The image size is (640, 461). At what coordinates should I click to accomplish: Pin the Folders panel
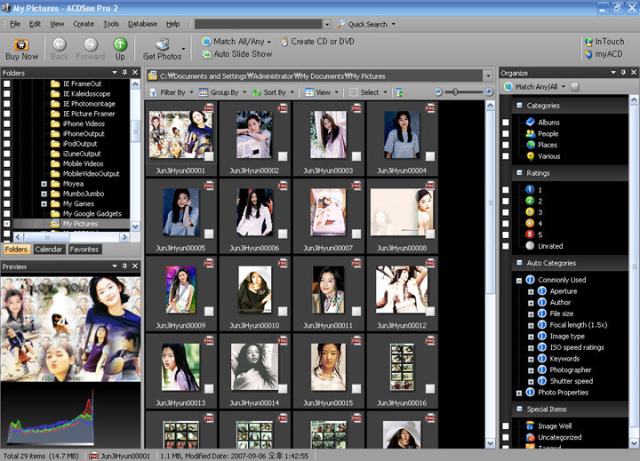coord(124,72)
